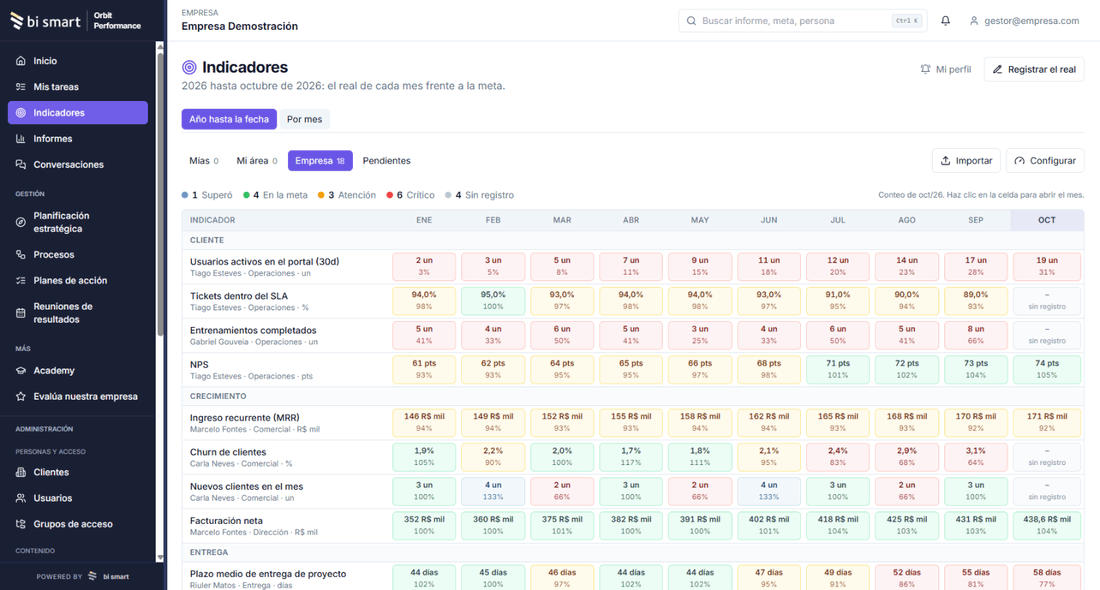Screen dimensions: 1100x590
Task: Click the Entrenamientos completados indicator name
Action: point(253,330)
